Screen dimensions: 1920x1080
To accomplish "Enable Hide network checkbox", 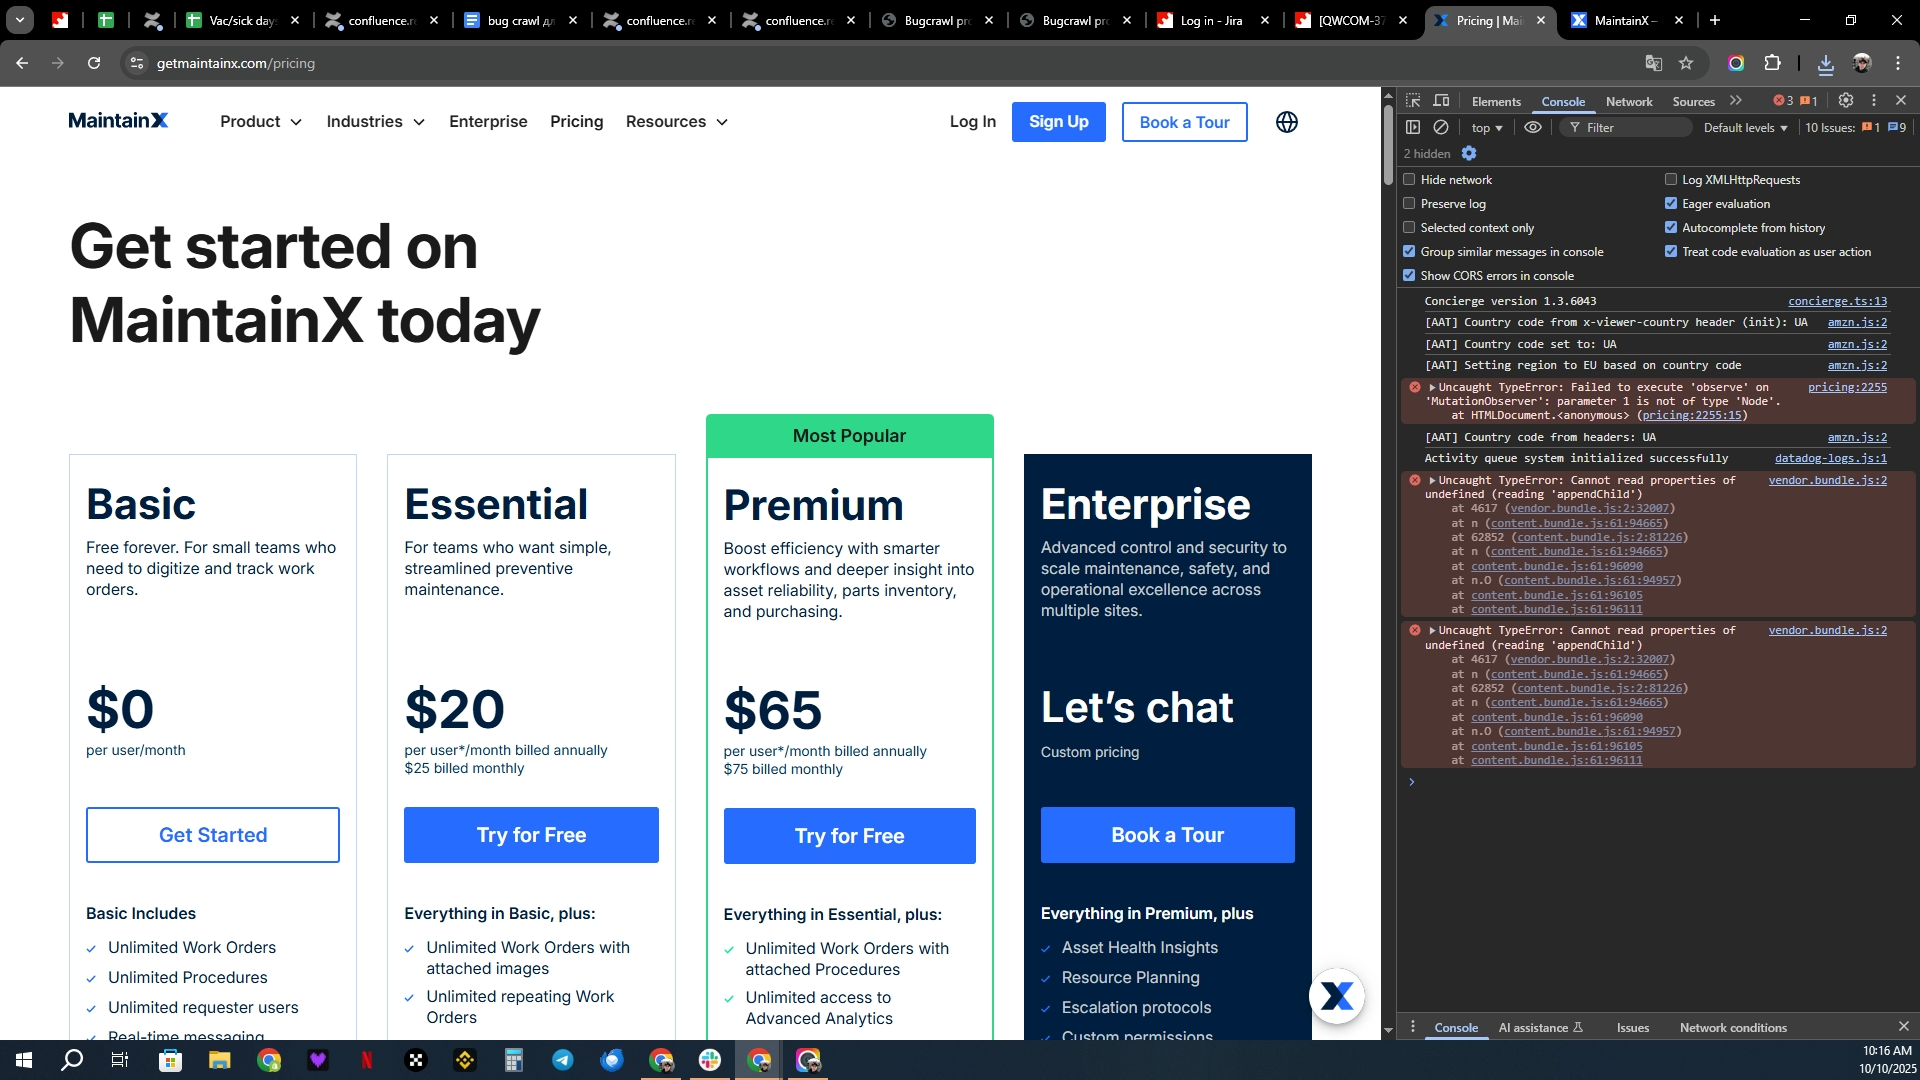I will tap(1409, 180).
